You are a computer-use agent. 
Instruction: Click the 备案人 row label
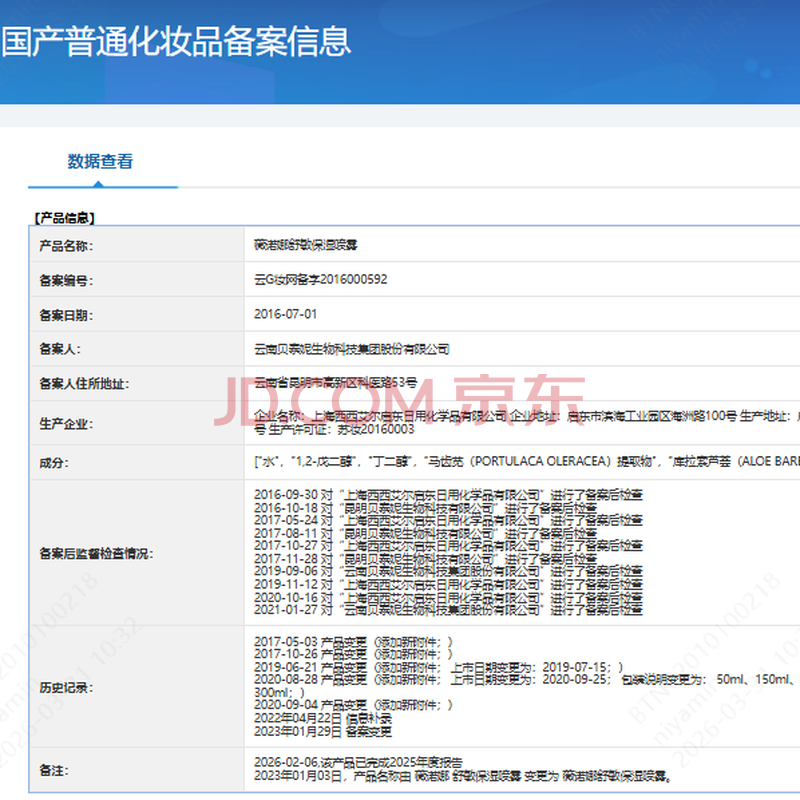(x=59, y=349)
